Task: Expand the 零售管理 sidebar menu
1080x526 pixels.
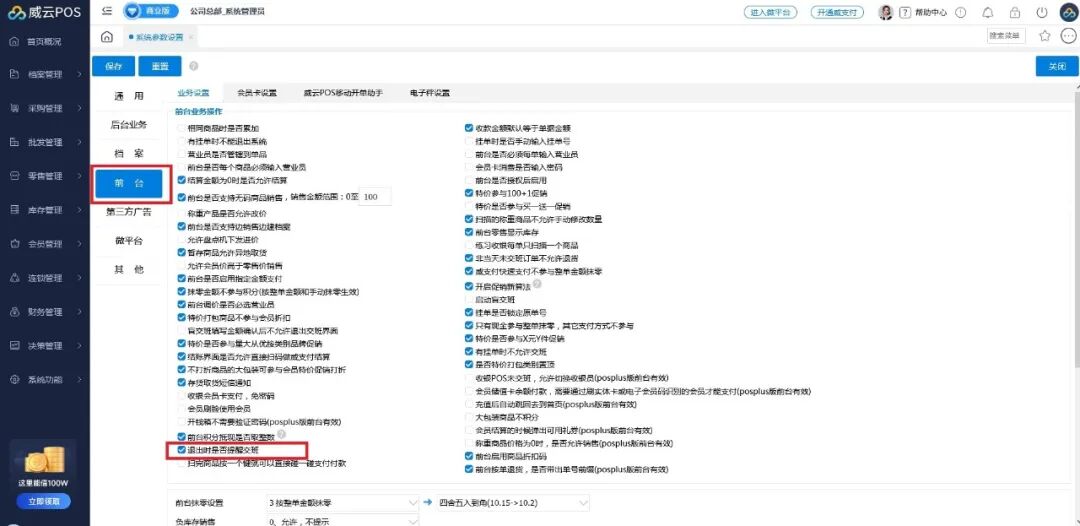Action: (45, 176)
